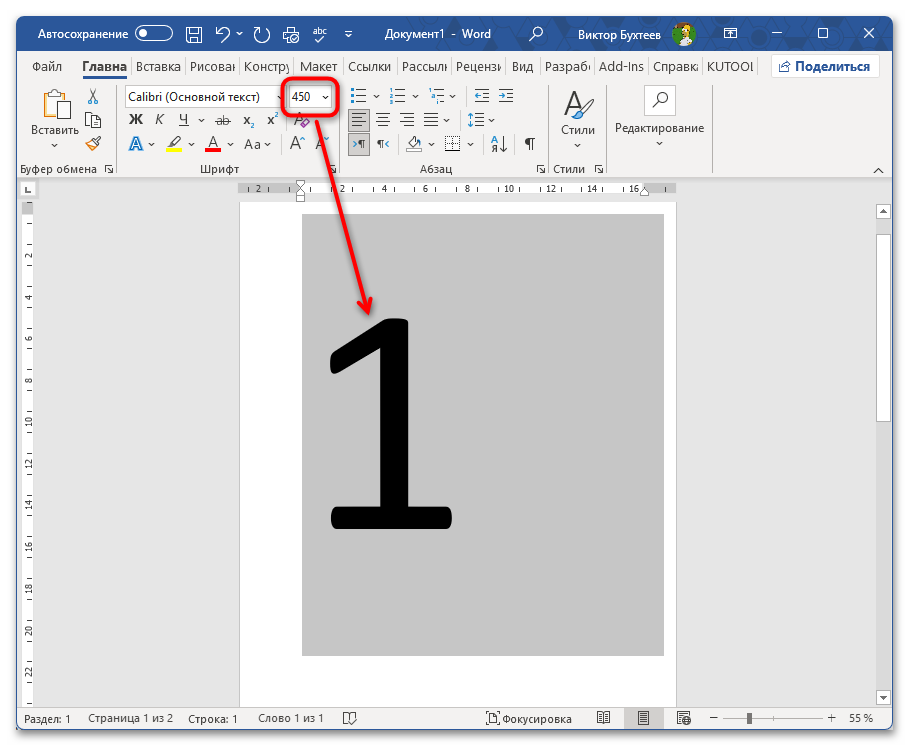The width and height of the screenshot is (909, 746).
Task: Toggle strikethrough text formatting
Action: pos(223,120)
